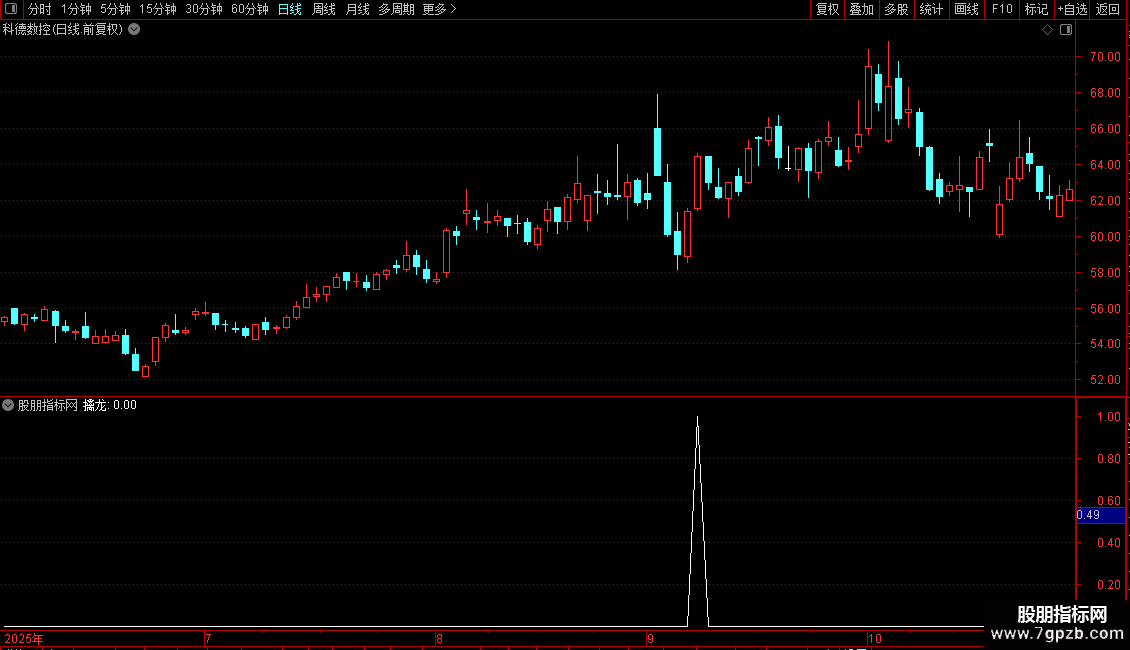Open the 复权 adjustment option

[x=827, y=9]
